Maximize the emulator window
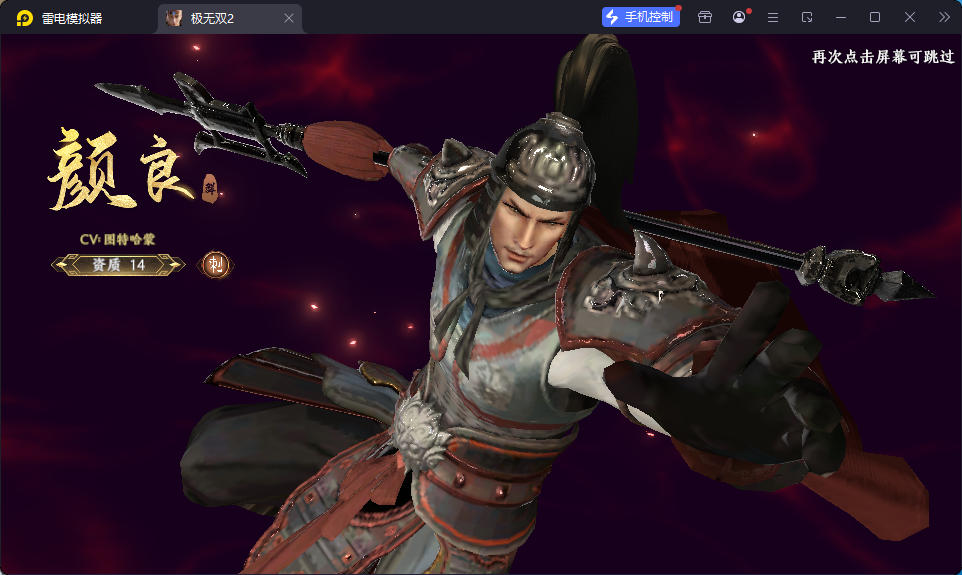The width and height of the screenshot is (962, 575). pos(875,17)
